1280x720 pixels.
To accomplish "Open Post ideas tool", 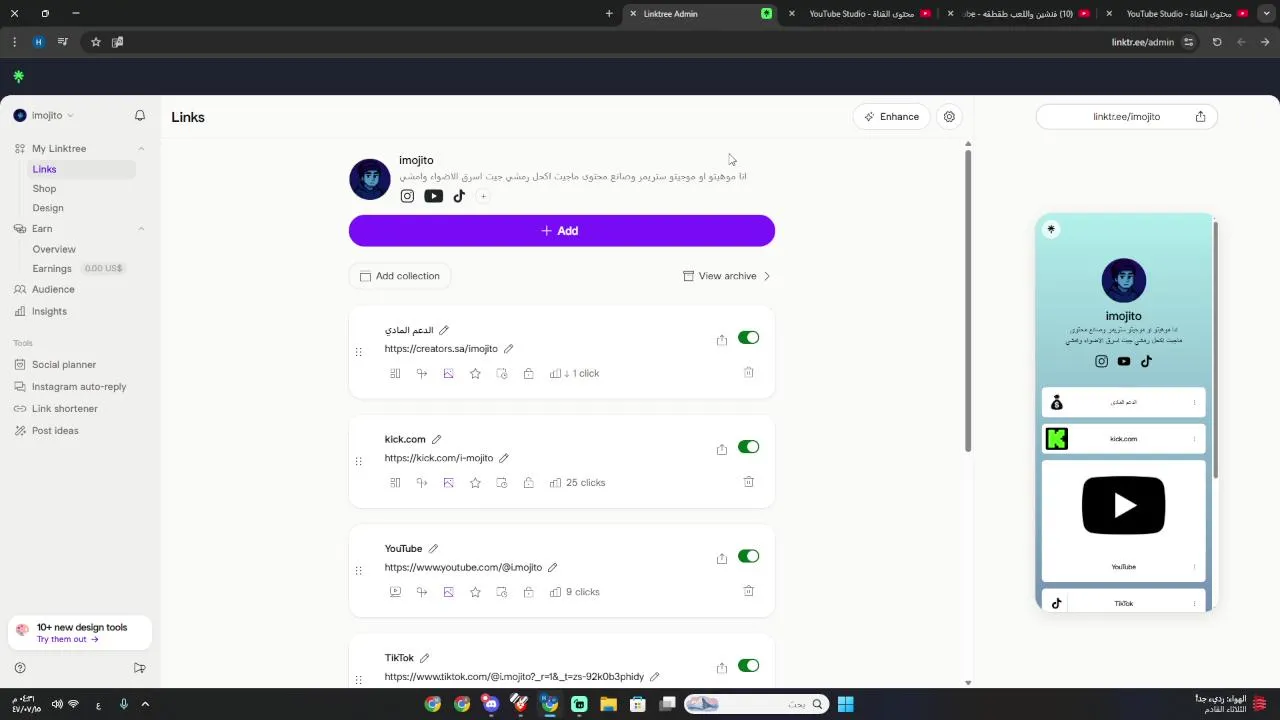I will (x=55, y=431).
